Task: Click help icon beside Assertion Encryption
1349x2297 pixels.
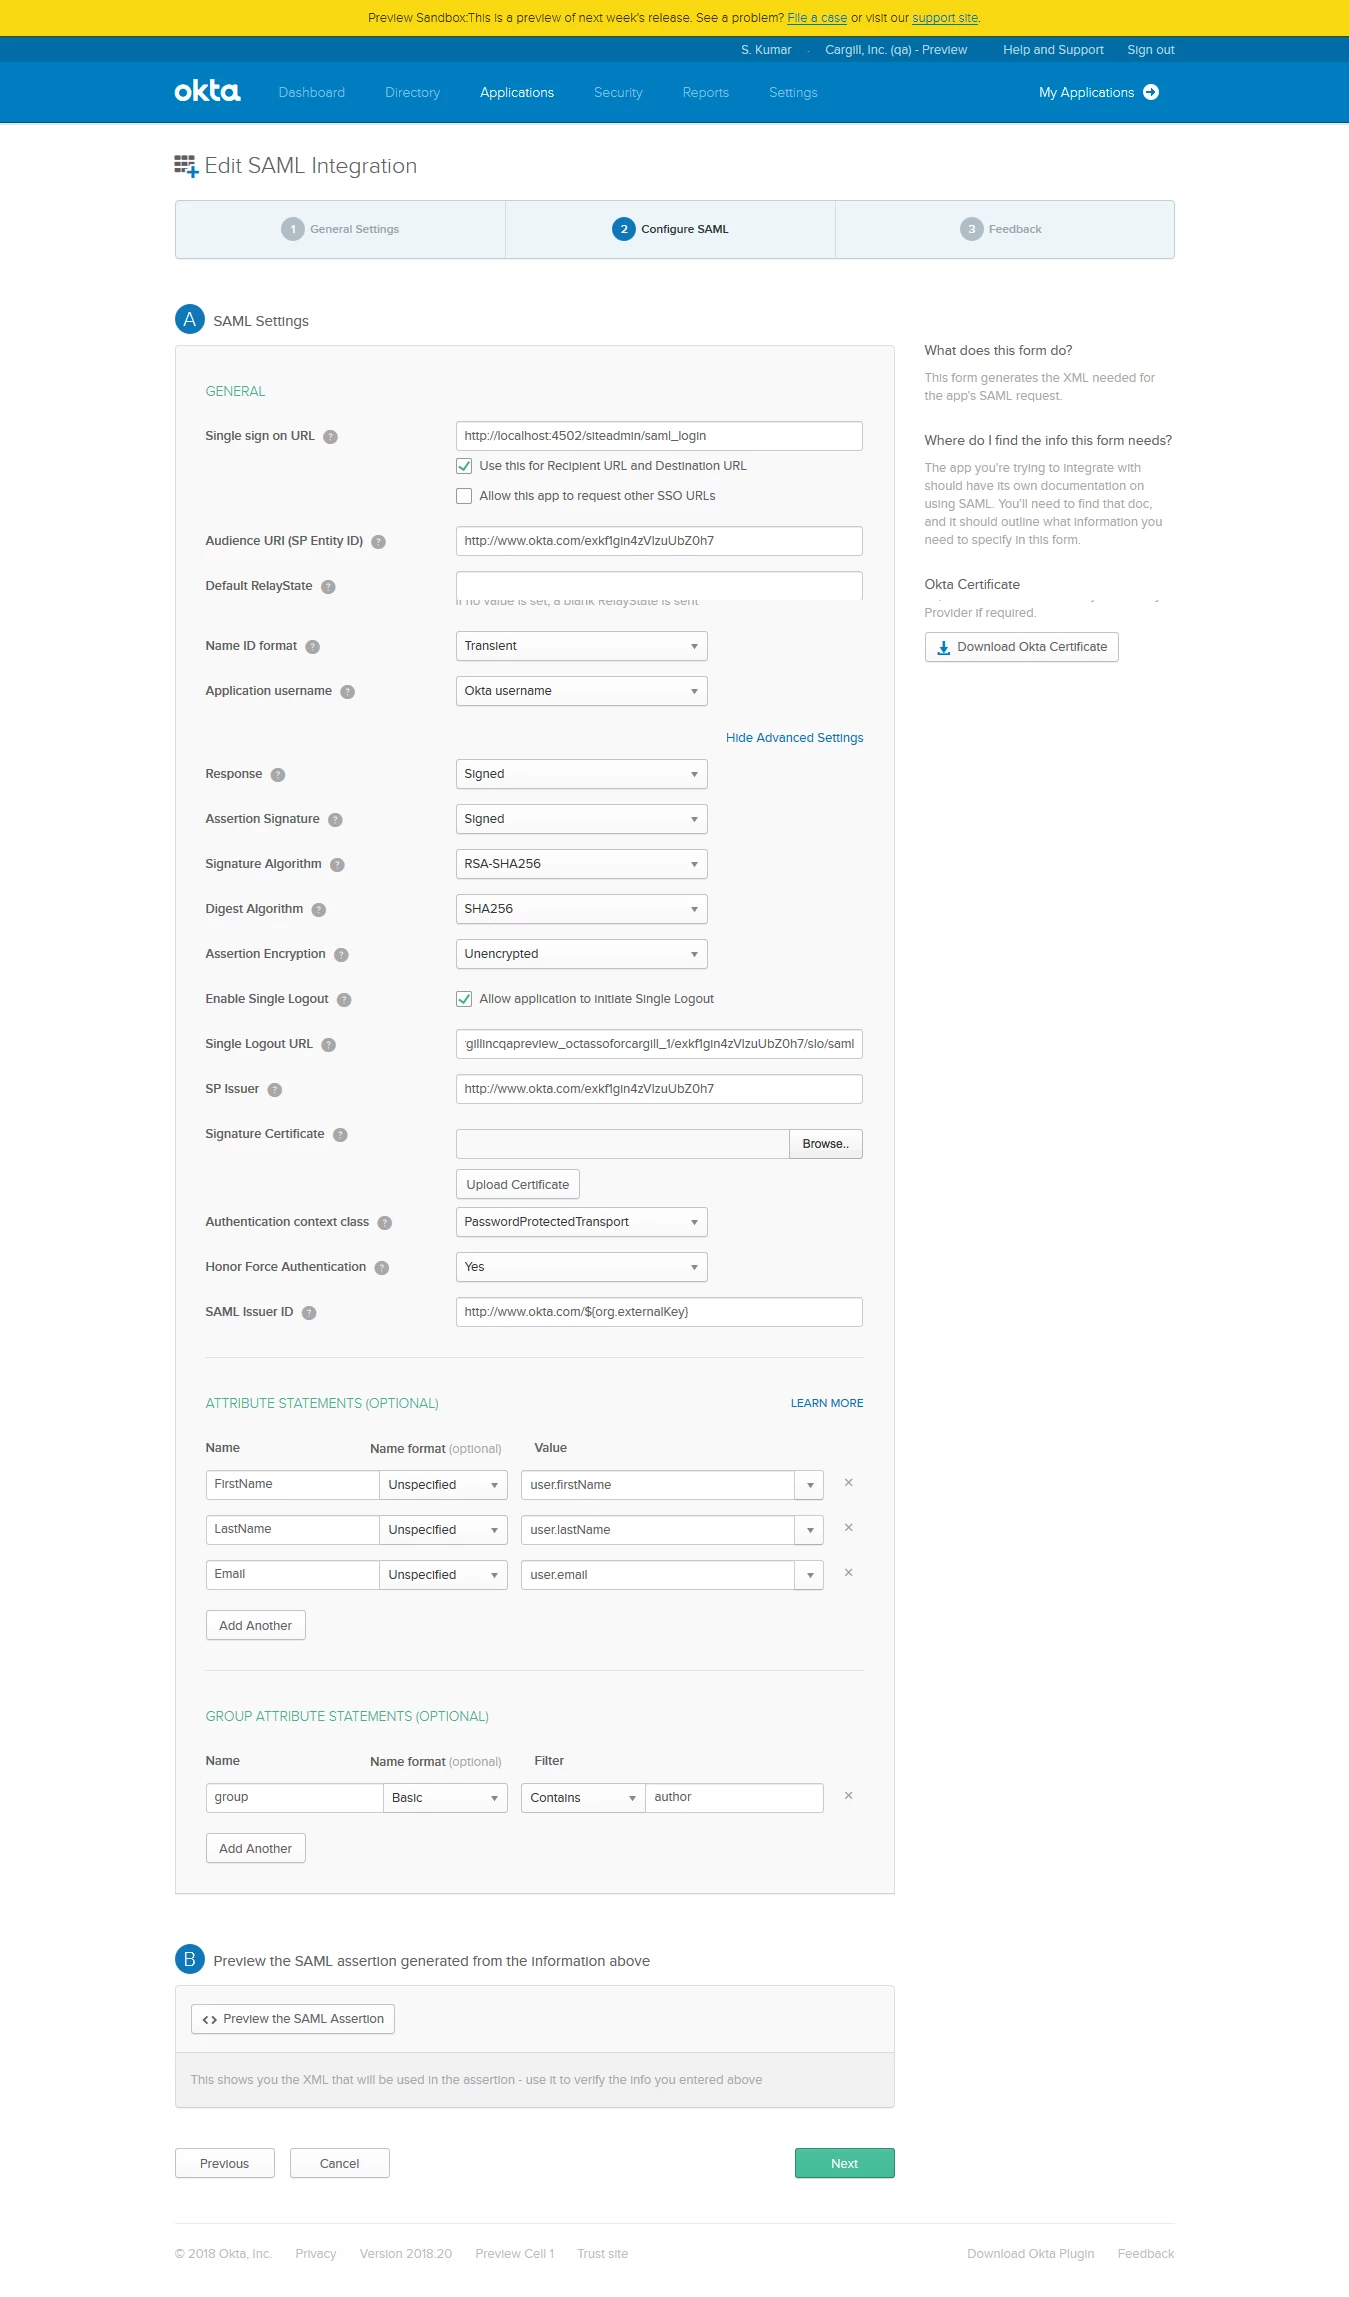Action: pyautogui.click(x=341, y=955)
